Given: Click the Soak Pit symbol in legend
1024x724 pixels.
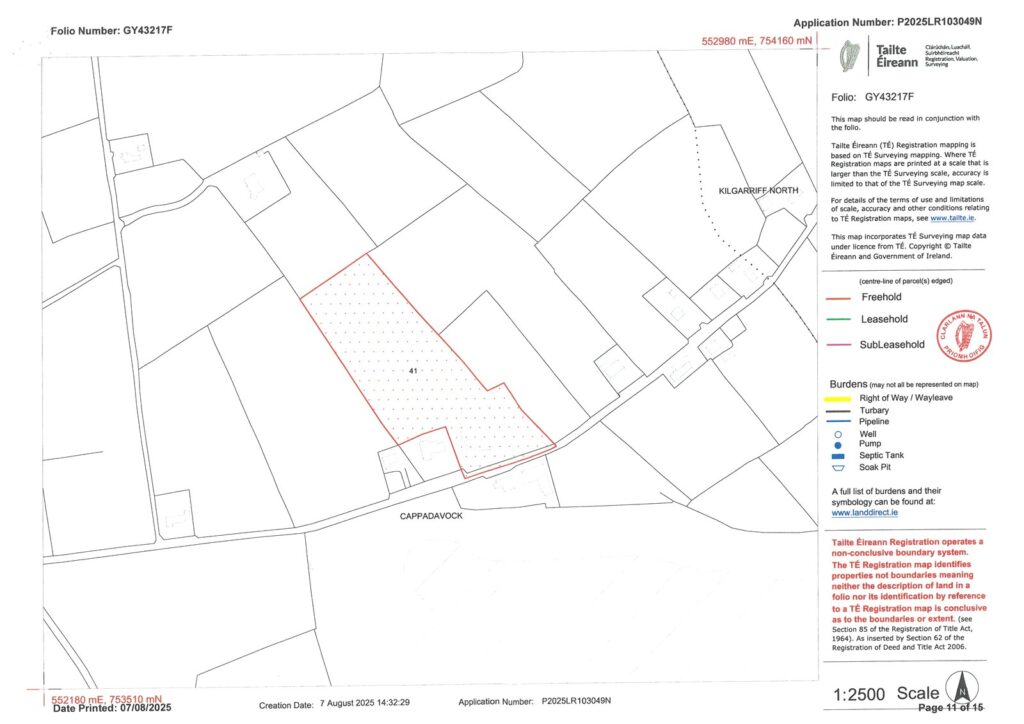Looking at the screenshot, I should (839, 468).
